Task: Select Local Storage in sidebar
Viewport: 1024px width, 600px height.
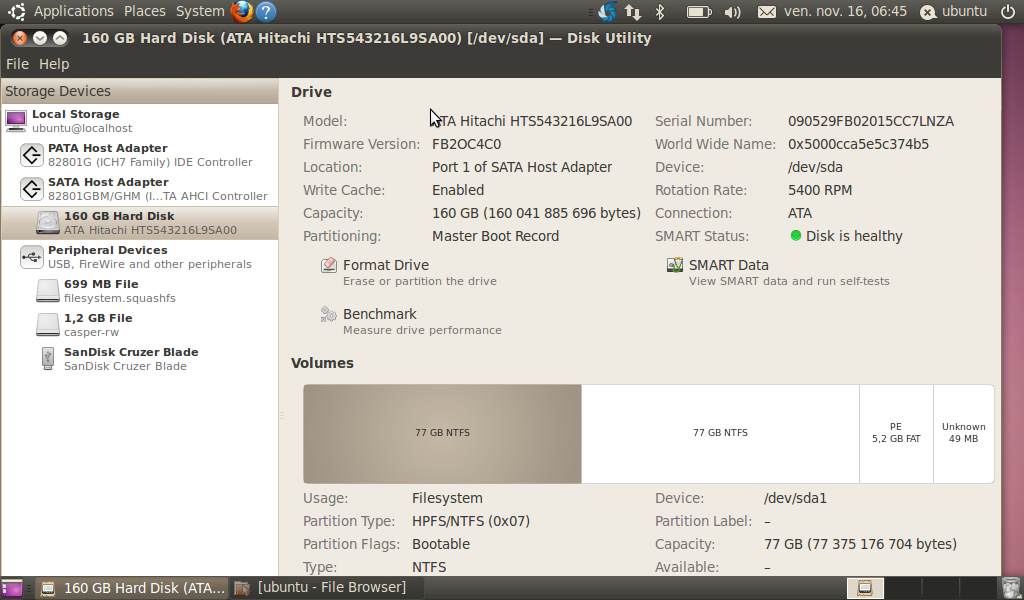Action: pyautogui.click(x=139, y=121)
